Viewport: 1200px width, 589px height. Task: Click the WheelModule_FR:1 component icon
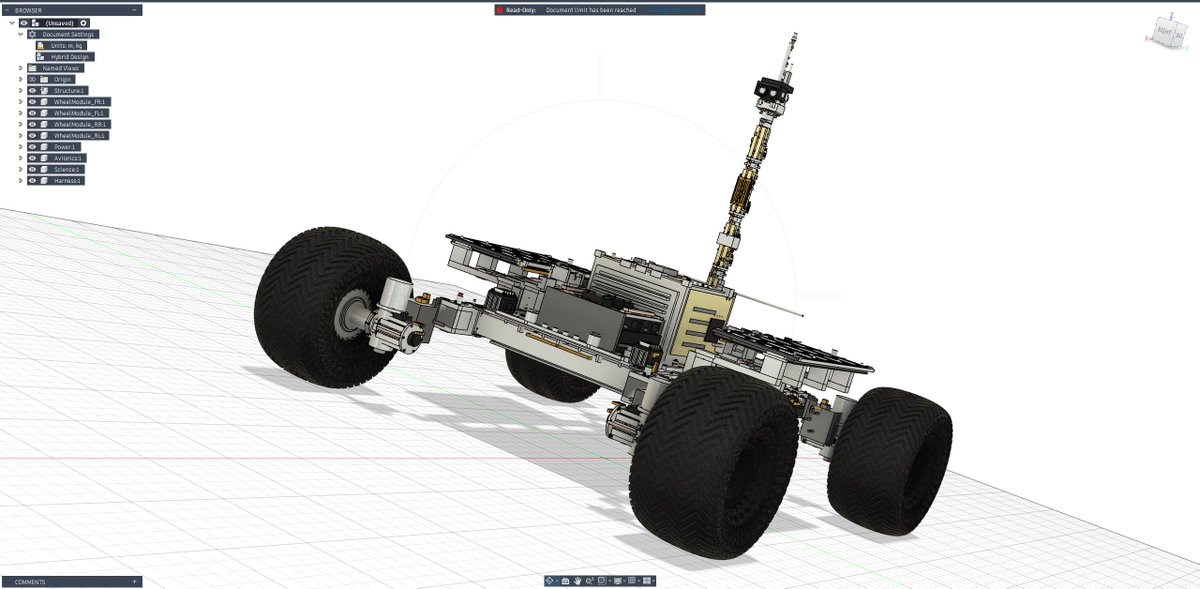[x=44, y=102]
